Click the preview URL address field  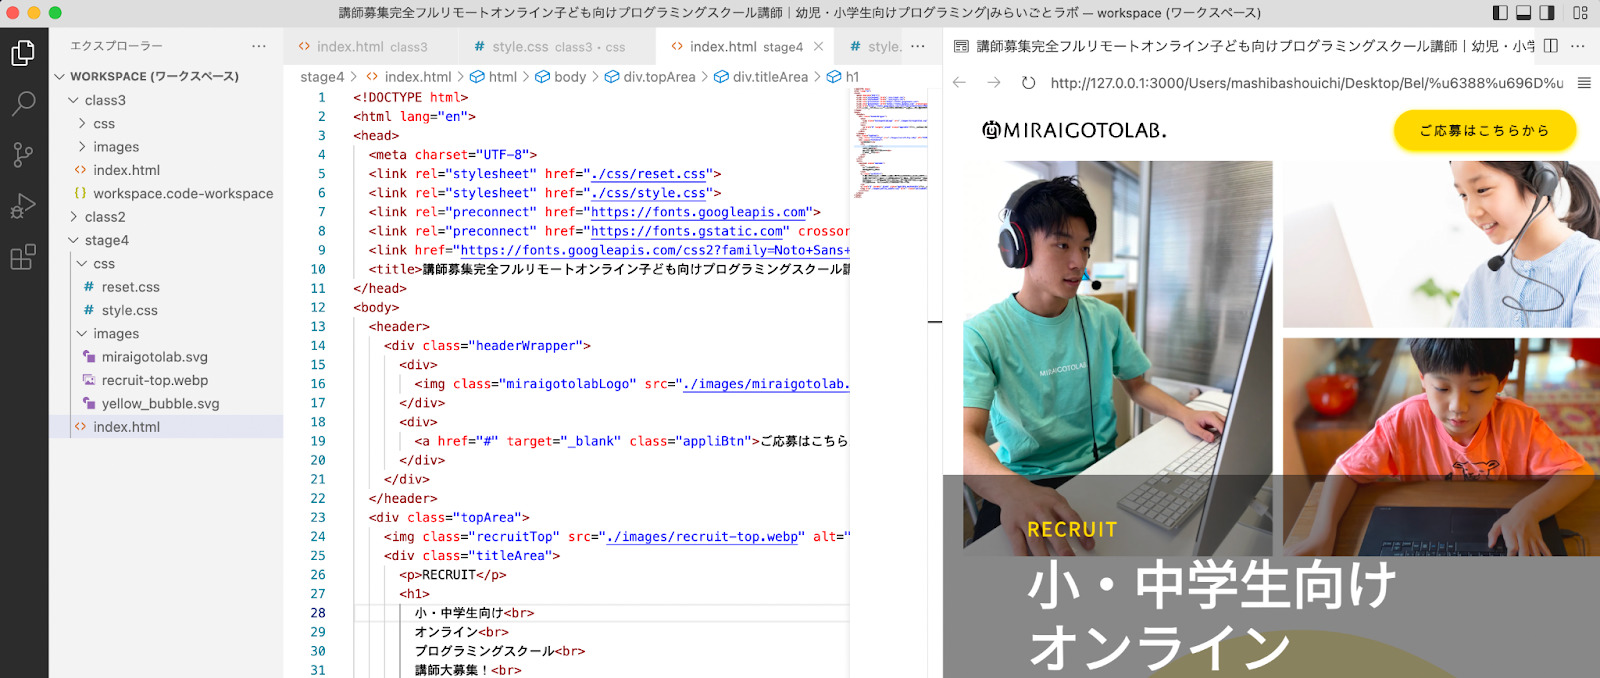pyautogui.click(x=1306, y=83)
